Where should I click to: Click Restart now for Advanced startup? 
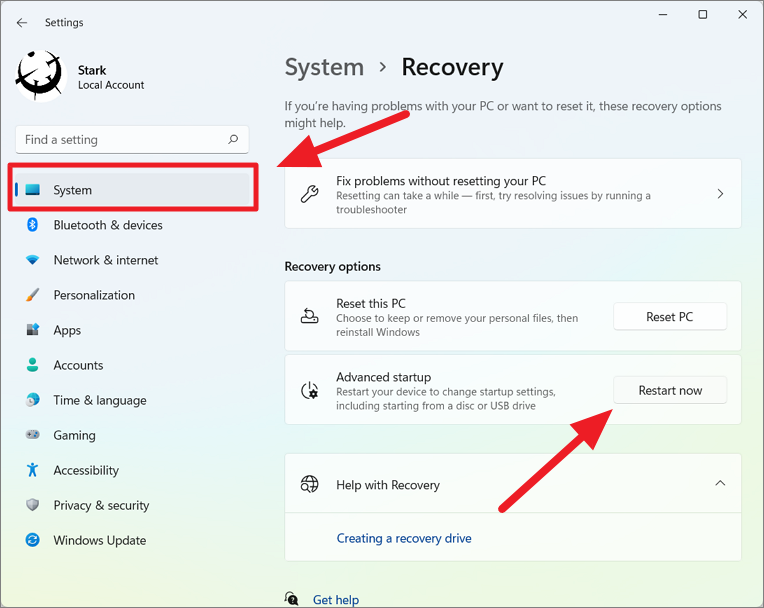(x=670, y=390)
